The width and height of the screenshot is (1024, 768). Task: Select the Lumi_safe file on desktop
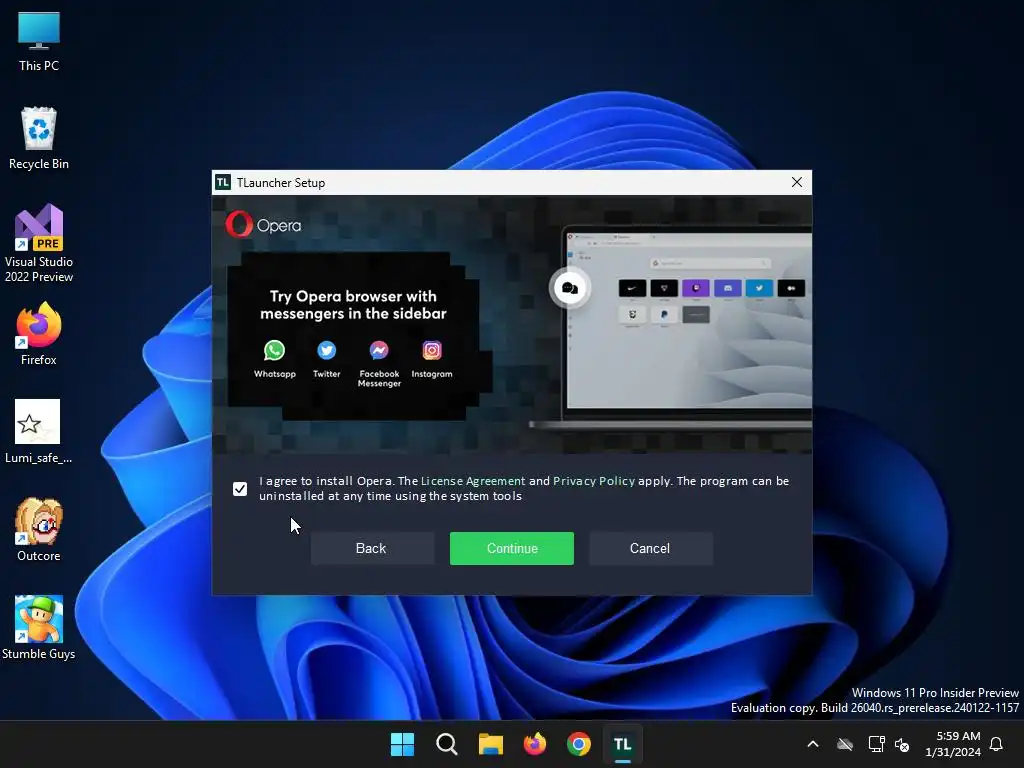[x=38, y=432]
